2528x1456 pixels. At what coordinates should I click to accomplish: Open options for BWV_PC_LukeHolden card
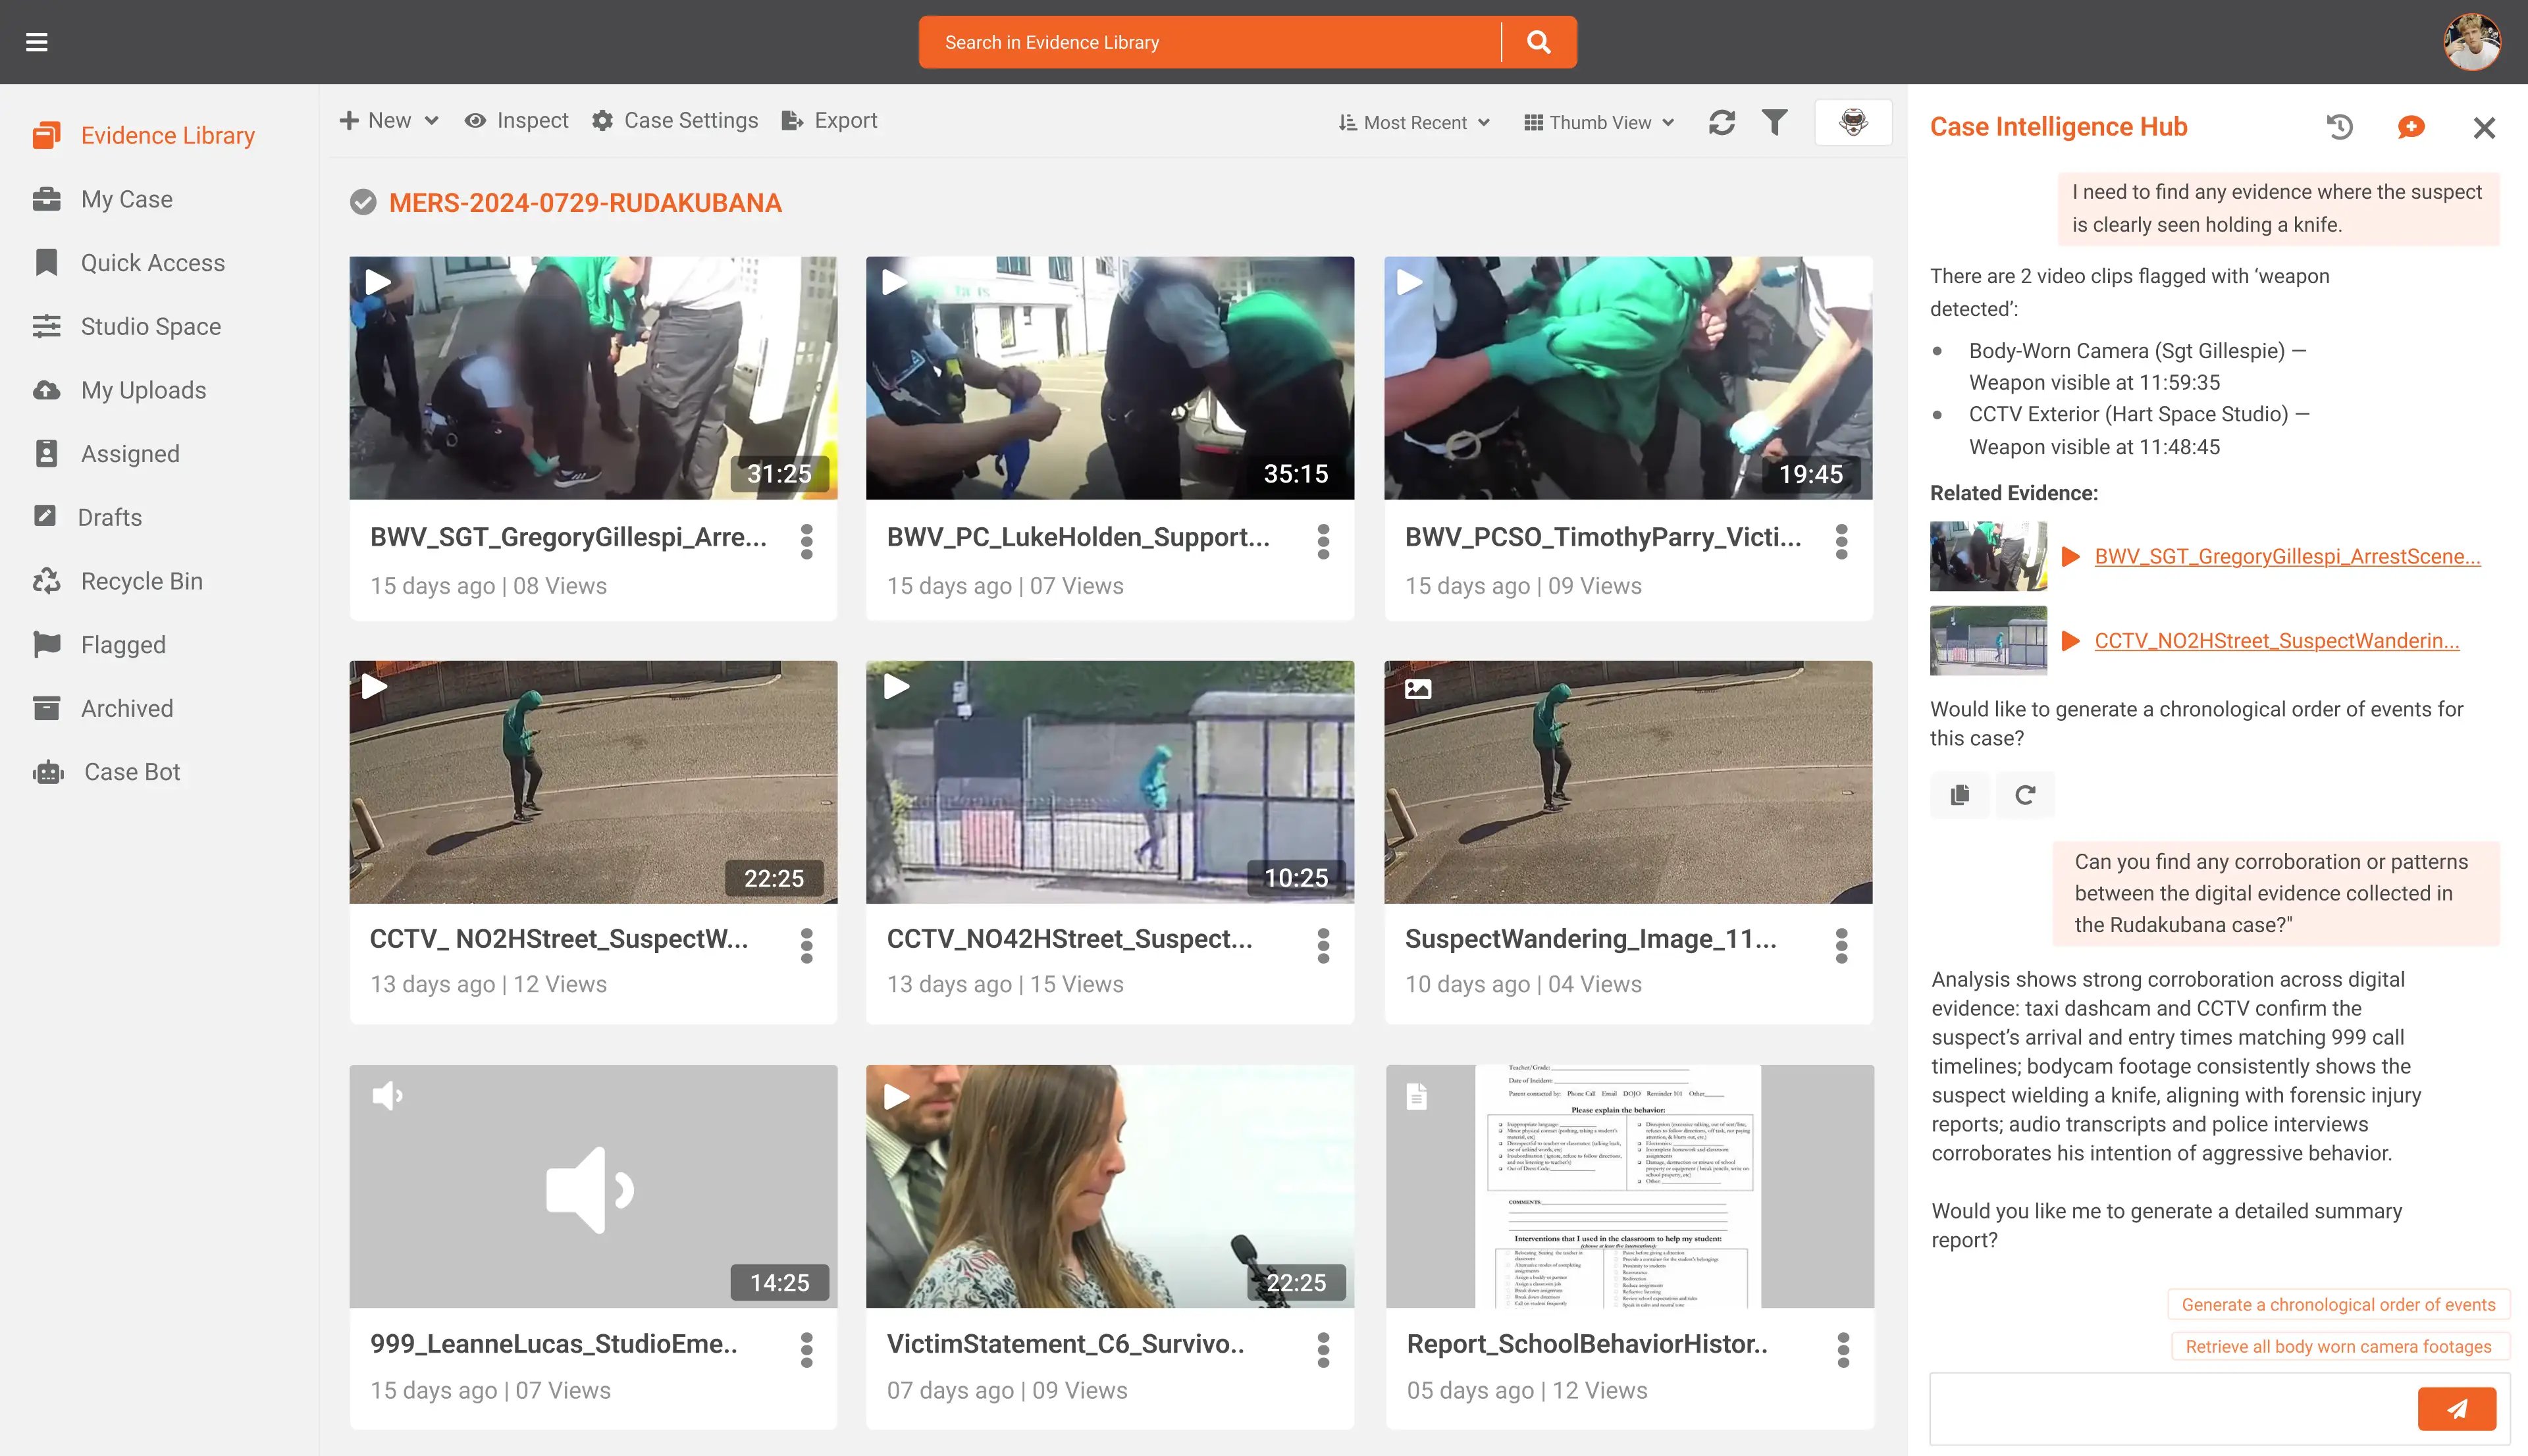pos(1323,541)
